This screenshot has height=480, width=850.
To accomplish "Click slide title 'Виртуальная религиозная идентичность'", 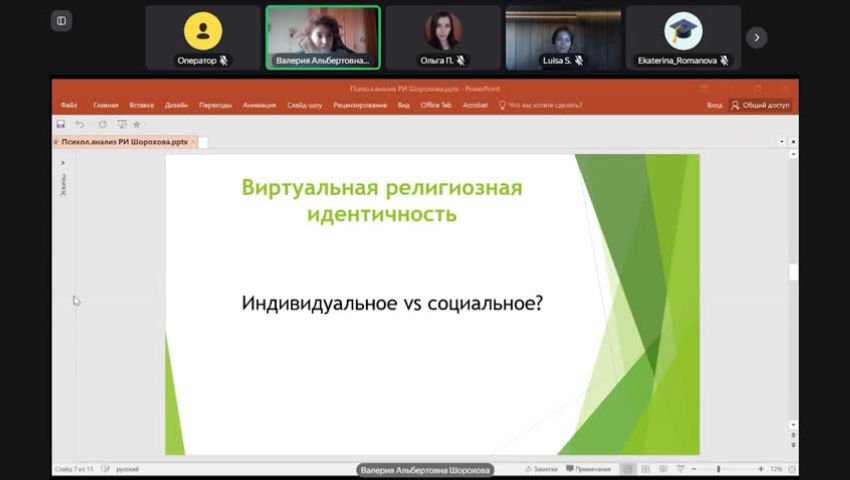I will (x=382, y=201).
